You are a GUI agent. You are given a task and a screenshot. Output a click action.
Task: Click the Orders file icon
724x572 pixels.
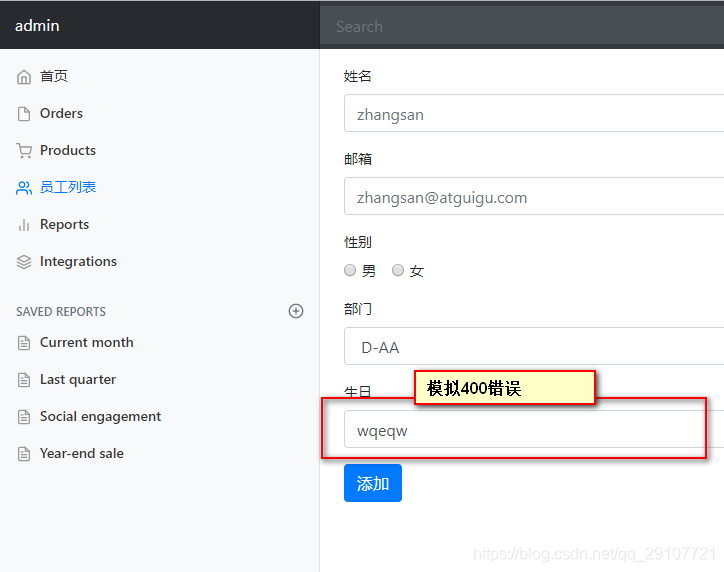click(24, 114)
